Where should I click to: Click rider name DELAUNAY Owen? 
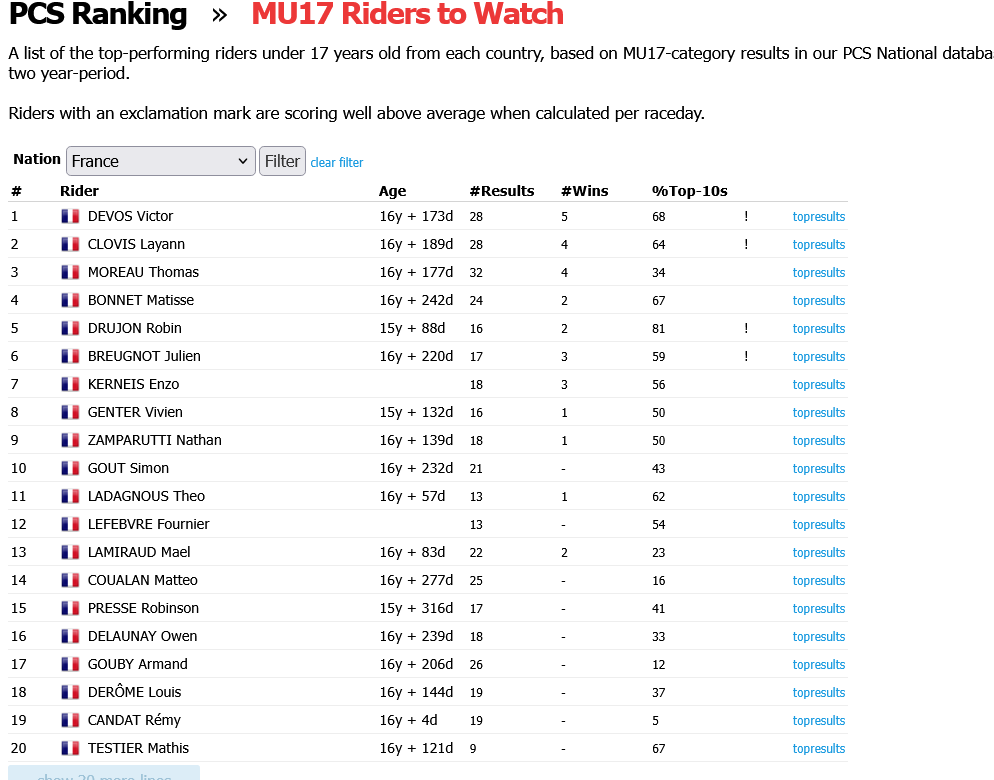(x=143, y=636)
